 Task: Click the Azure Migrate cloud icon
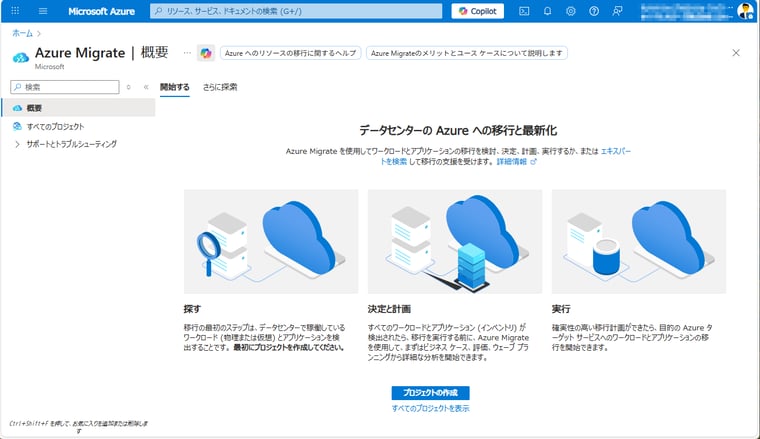click(20, 58)
